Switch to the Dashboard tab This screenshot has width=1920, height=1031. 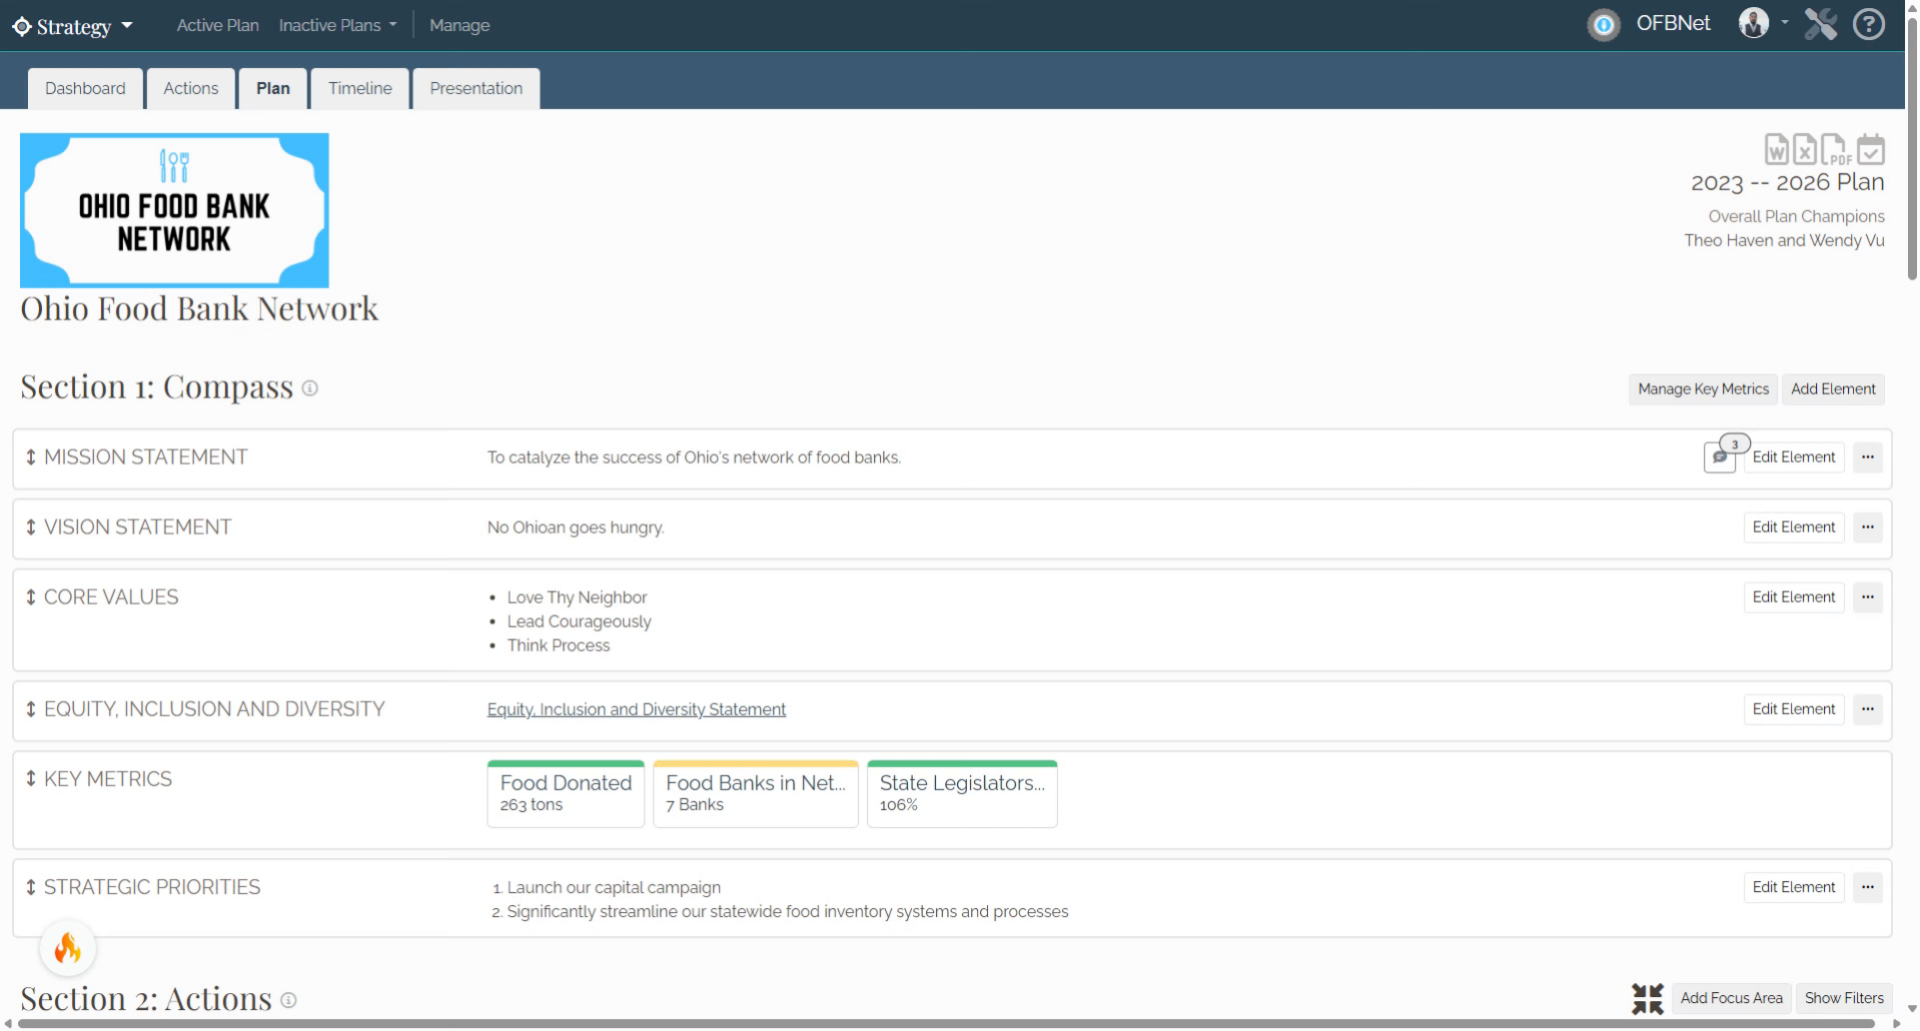[x=85, y=88]
